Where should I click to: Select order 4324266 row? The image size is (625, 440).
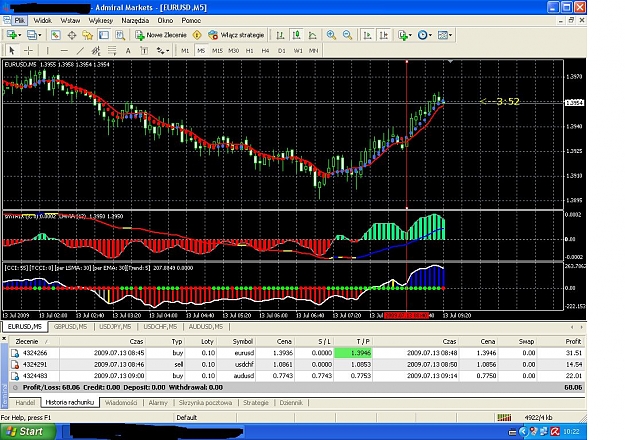coord(297,353)
